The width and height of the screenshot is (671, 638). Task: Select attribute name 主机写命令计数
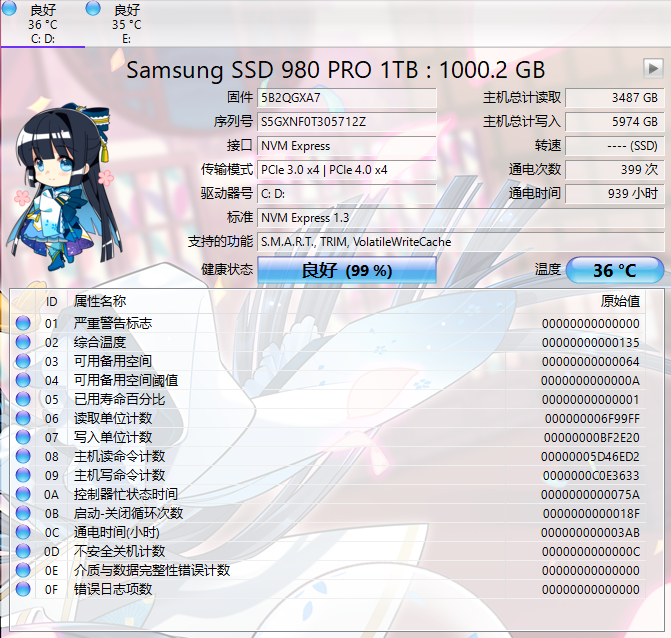pyautogui.click(x=119, y=475)
